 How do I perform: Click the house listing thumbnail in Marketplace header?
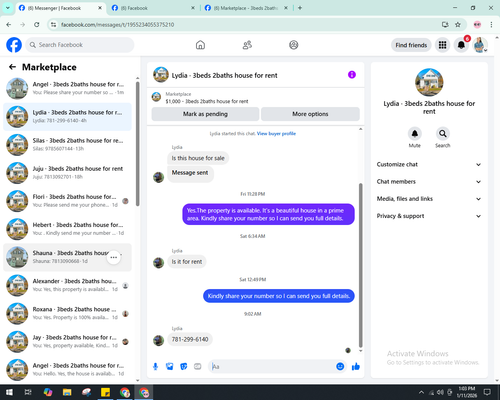click(x=156, y=97)
